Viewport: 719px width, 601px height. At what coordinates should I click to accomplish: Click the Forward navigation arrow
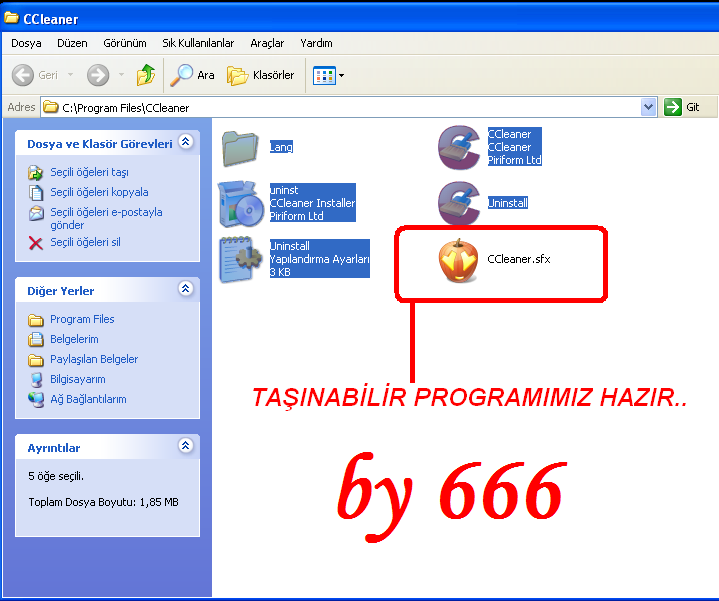(x=98, y=75)
